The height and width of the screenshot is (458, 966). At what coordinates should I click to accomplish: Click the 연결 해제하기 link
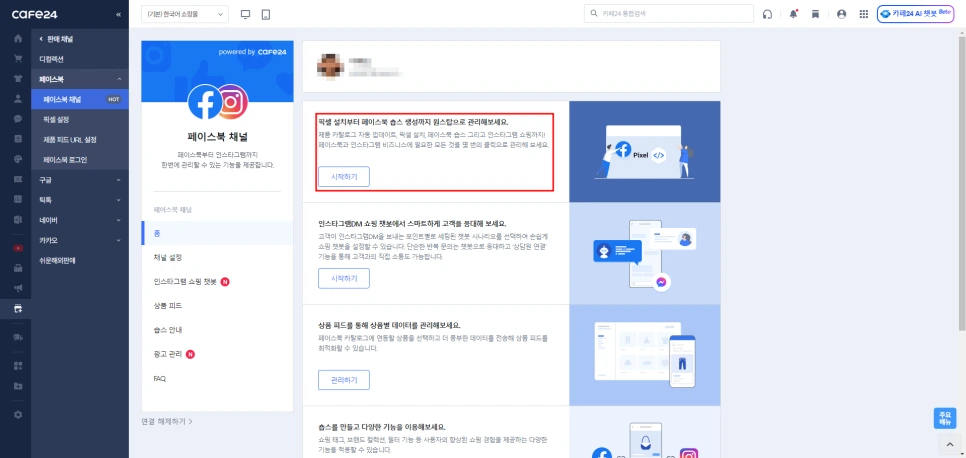click(167, 422)
